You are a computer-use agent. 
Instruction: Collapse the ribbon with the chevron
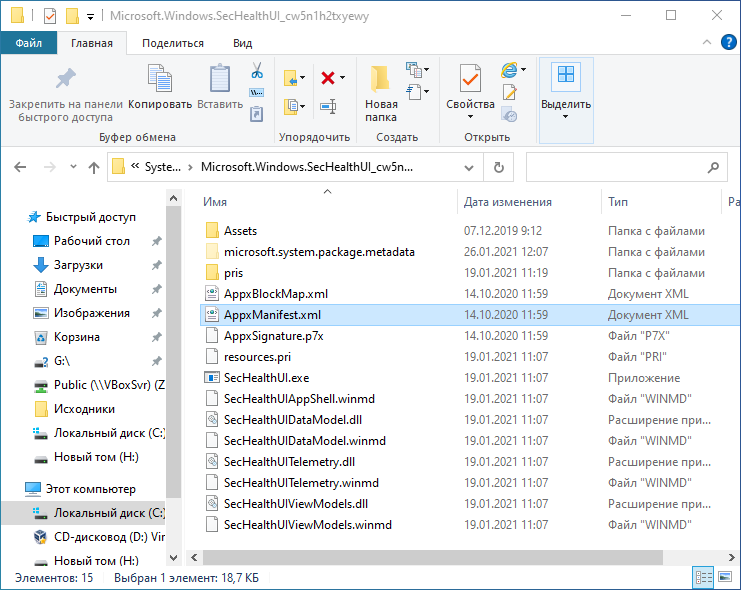707,42
